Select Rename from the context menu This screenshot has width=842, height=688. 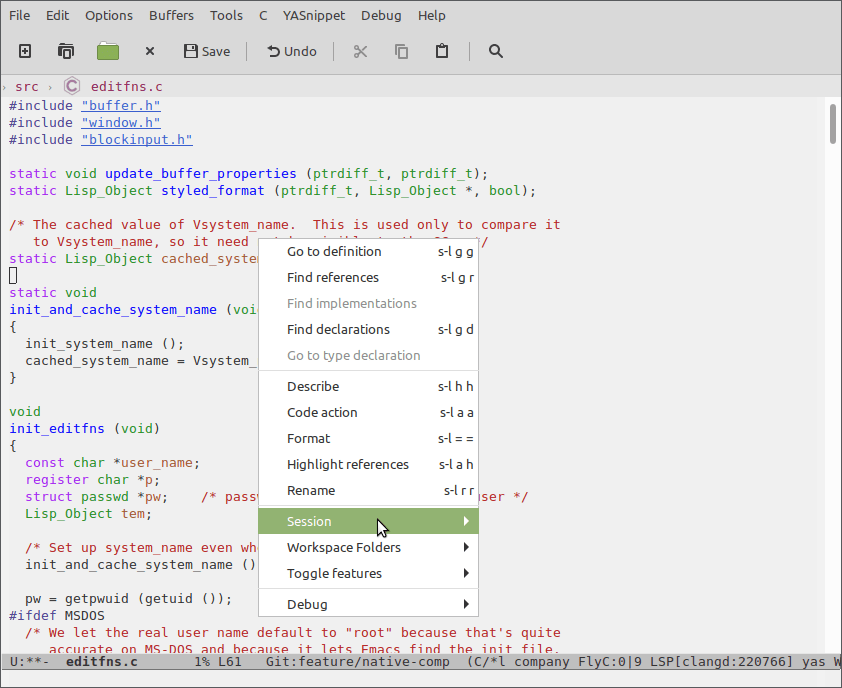313,490
